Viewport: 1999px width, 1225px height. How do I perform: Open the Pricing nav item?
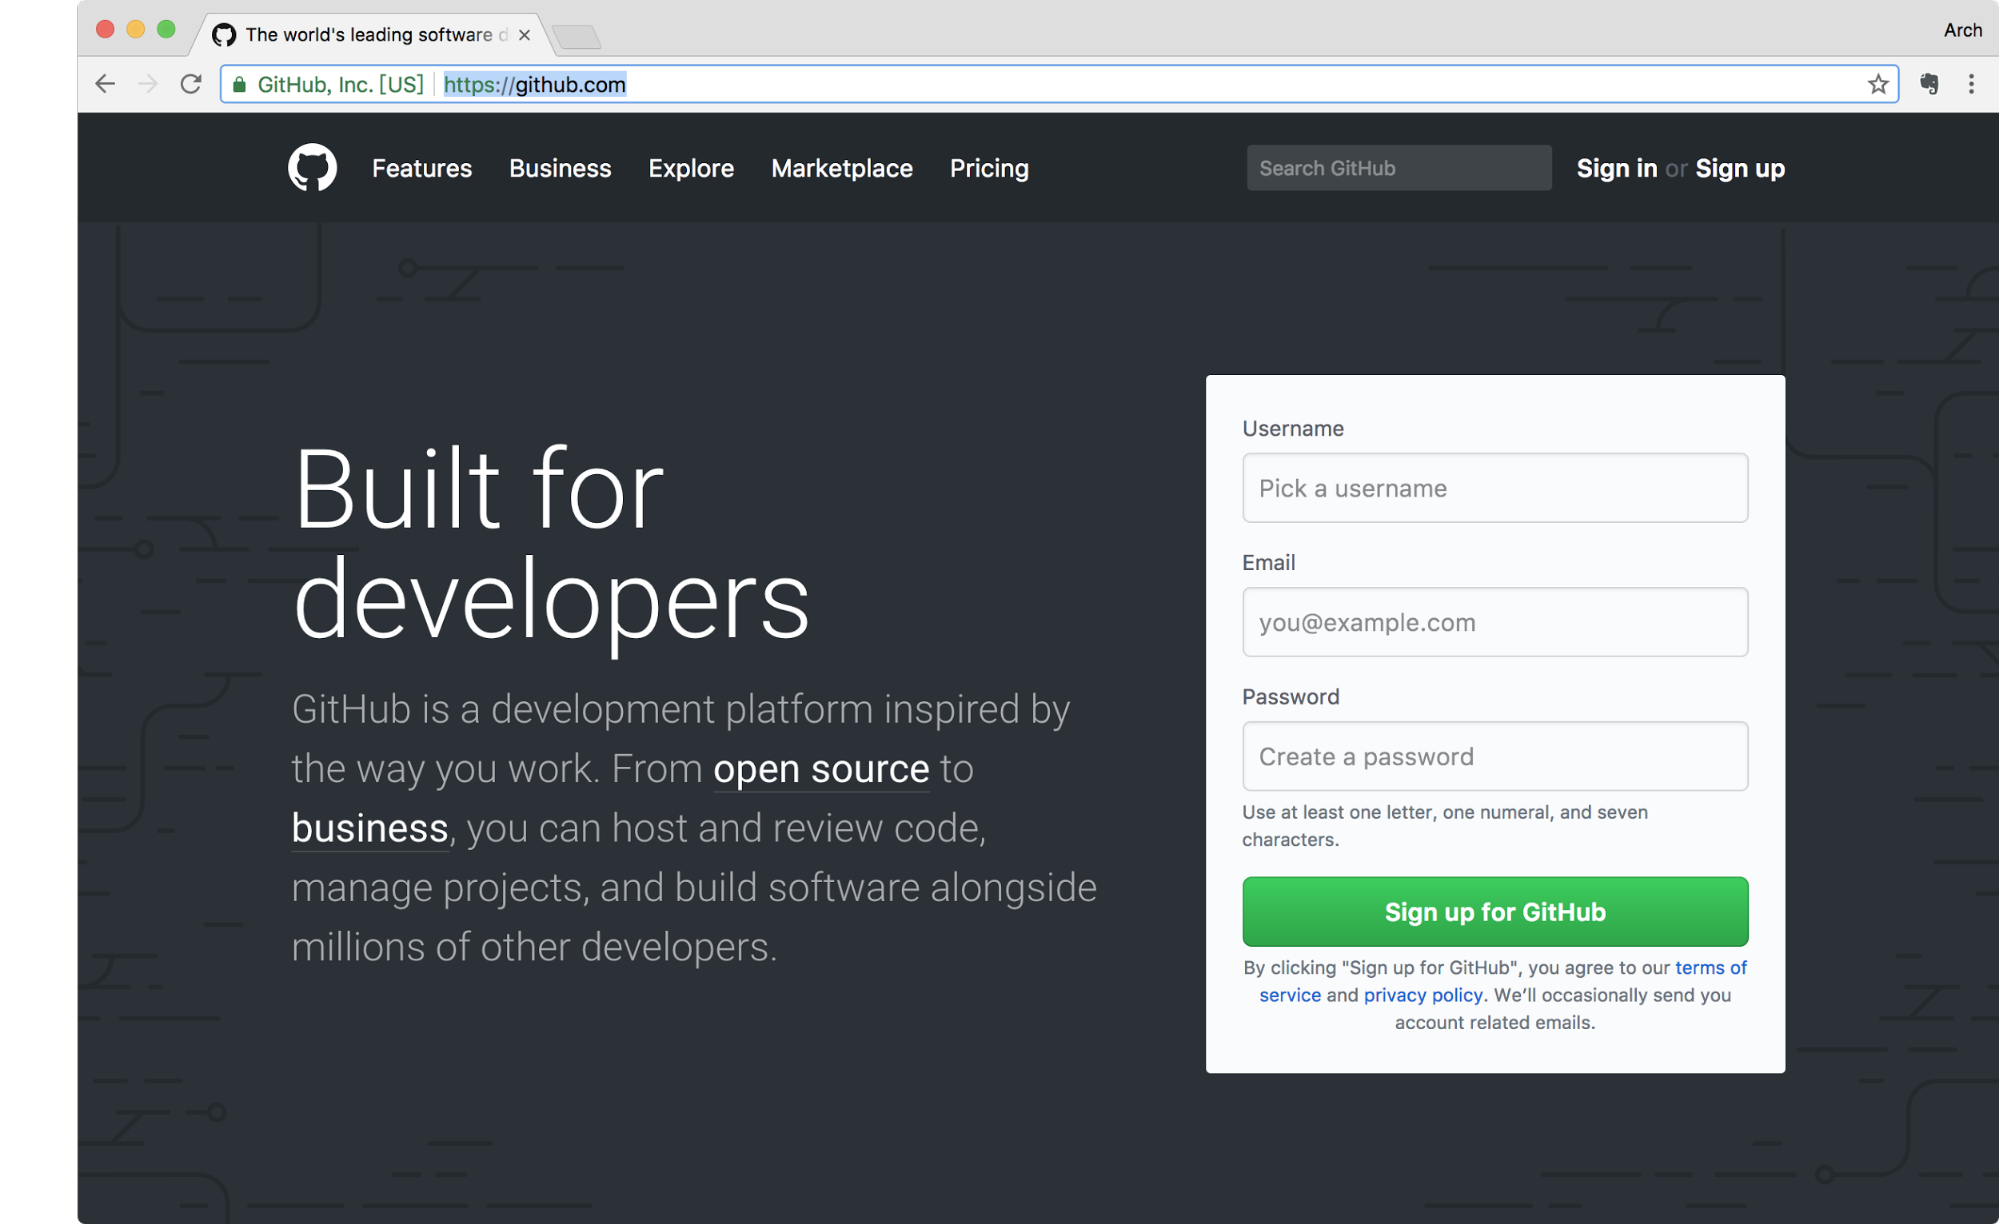tap(989, 168)
